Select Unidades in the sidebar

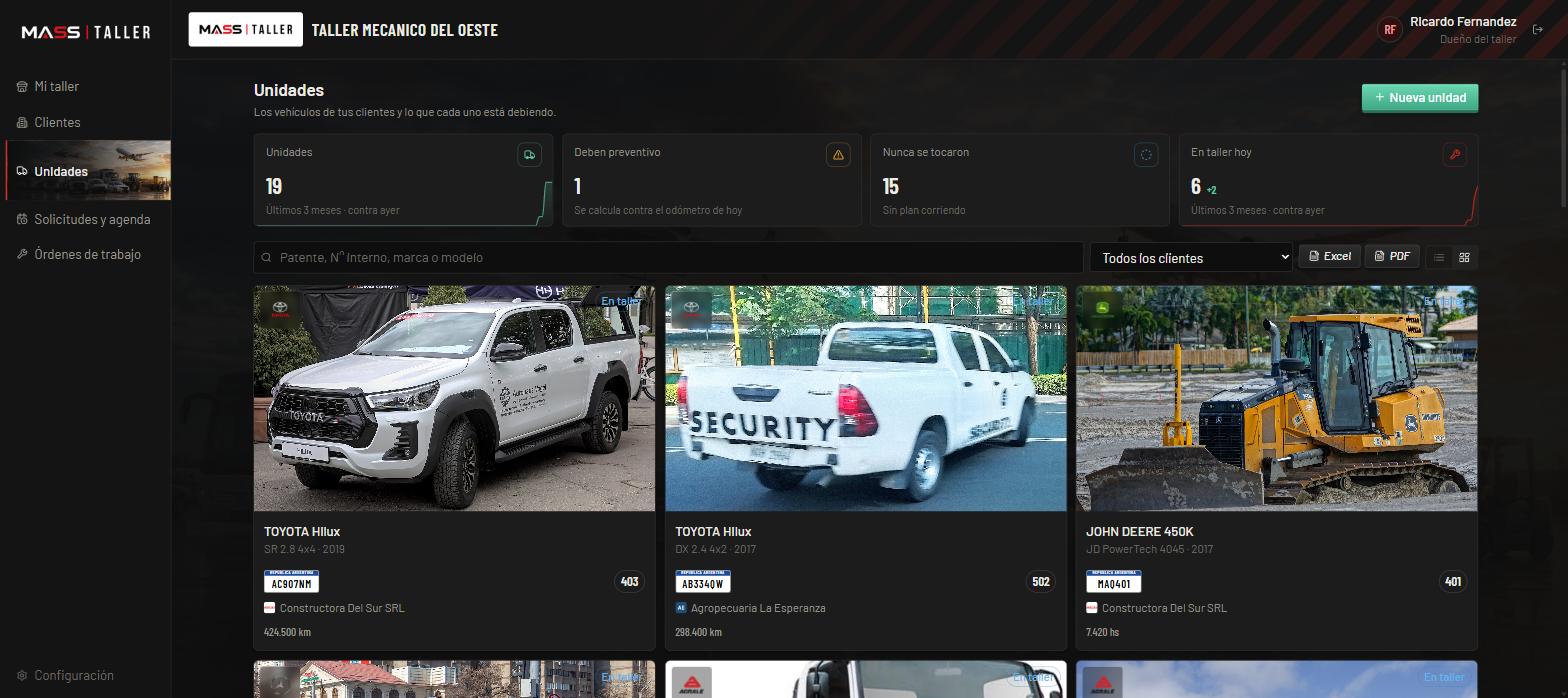tap(88, 171)
